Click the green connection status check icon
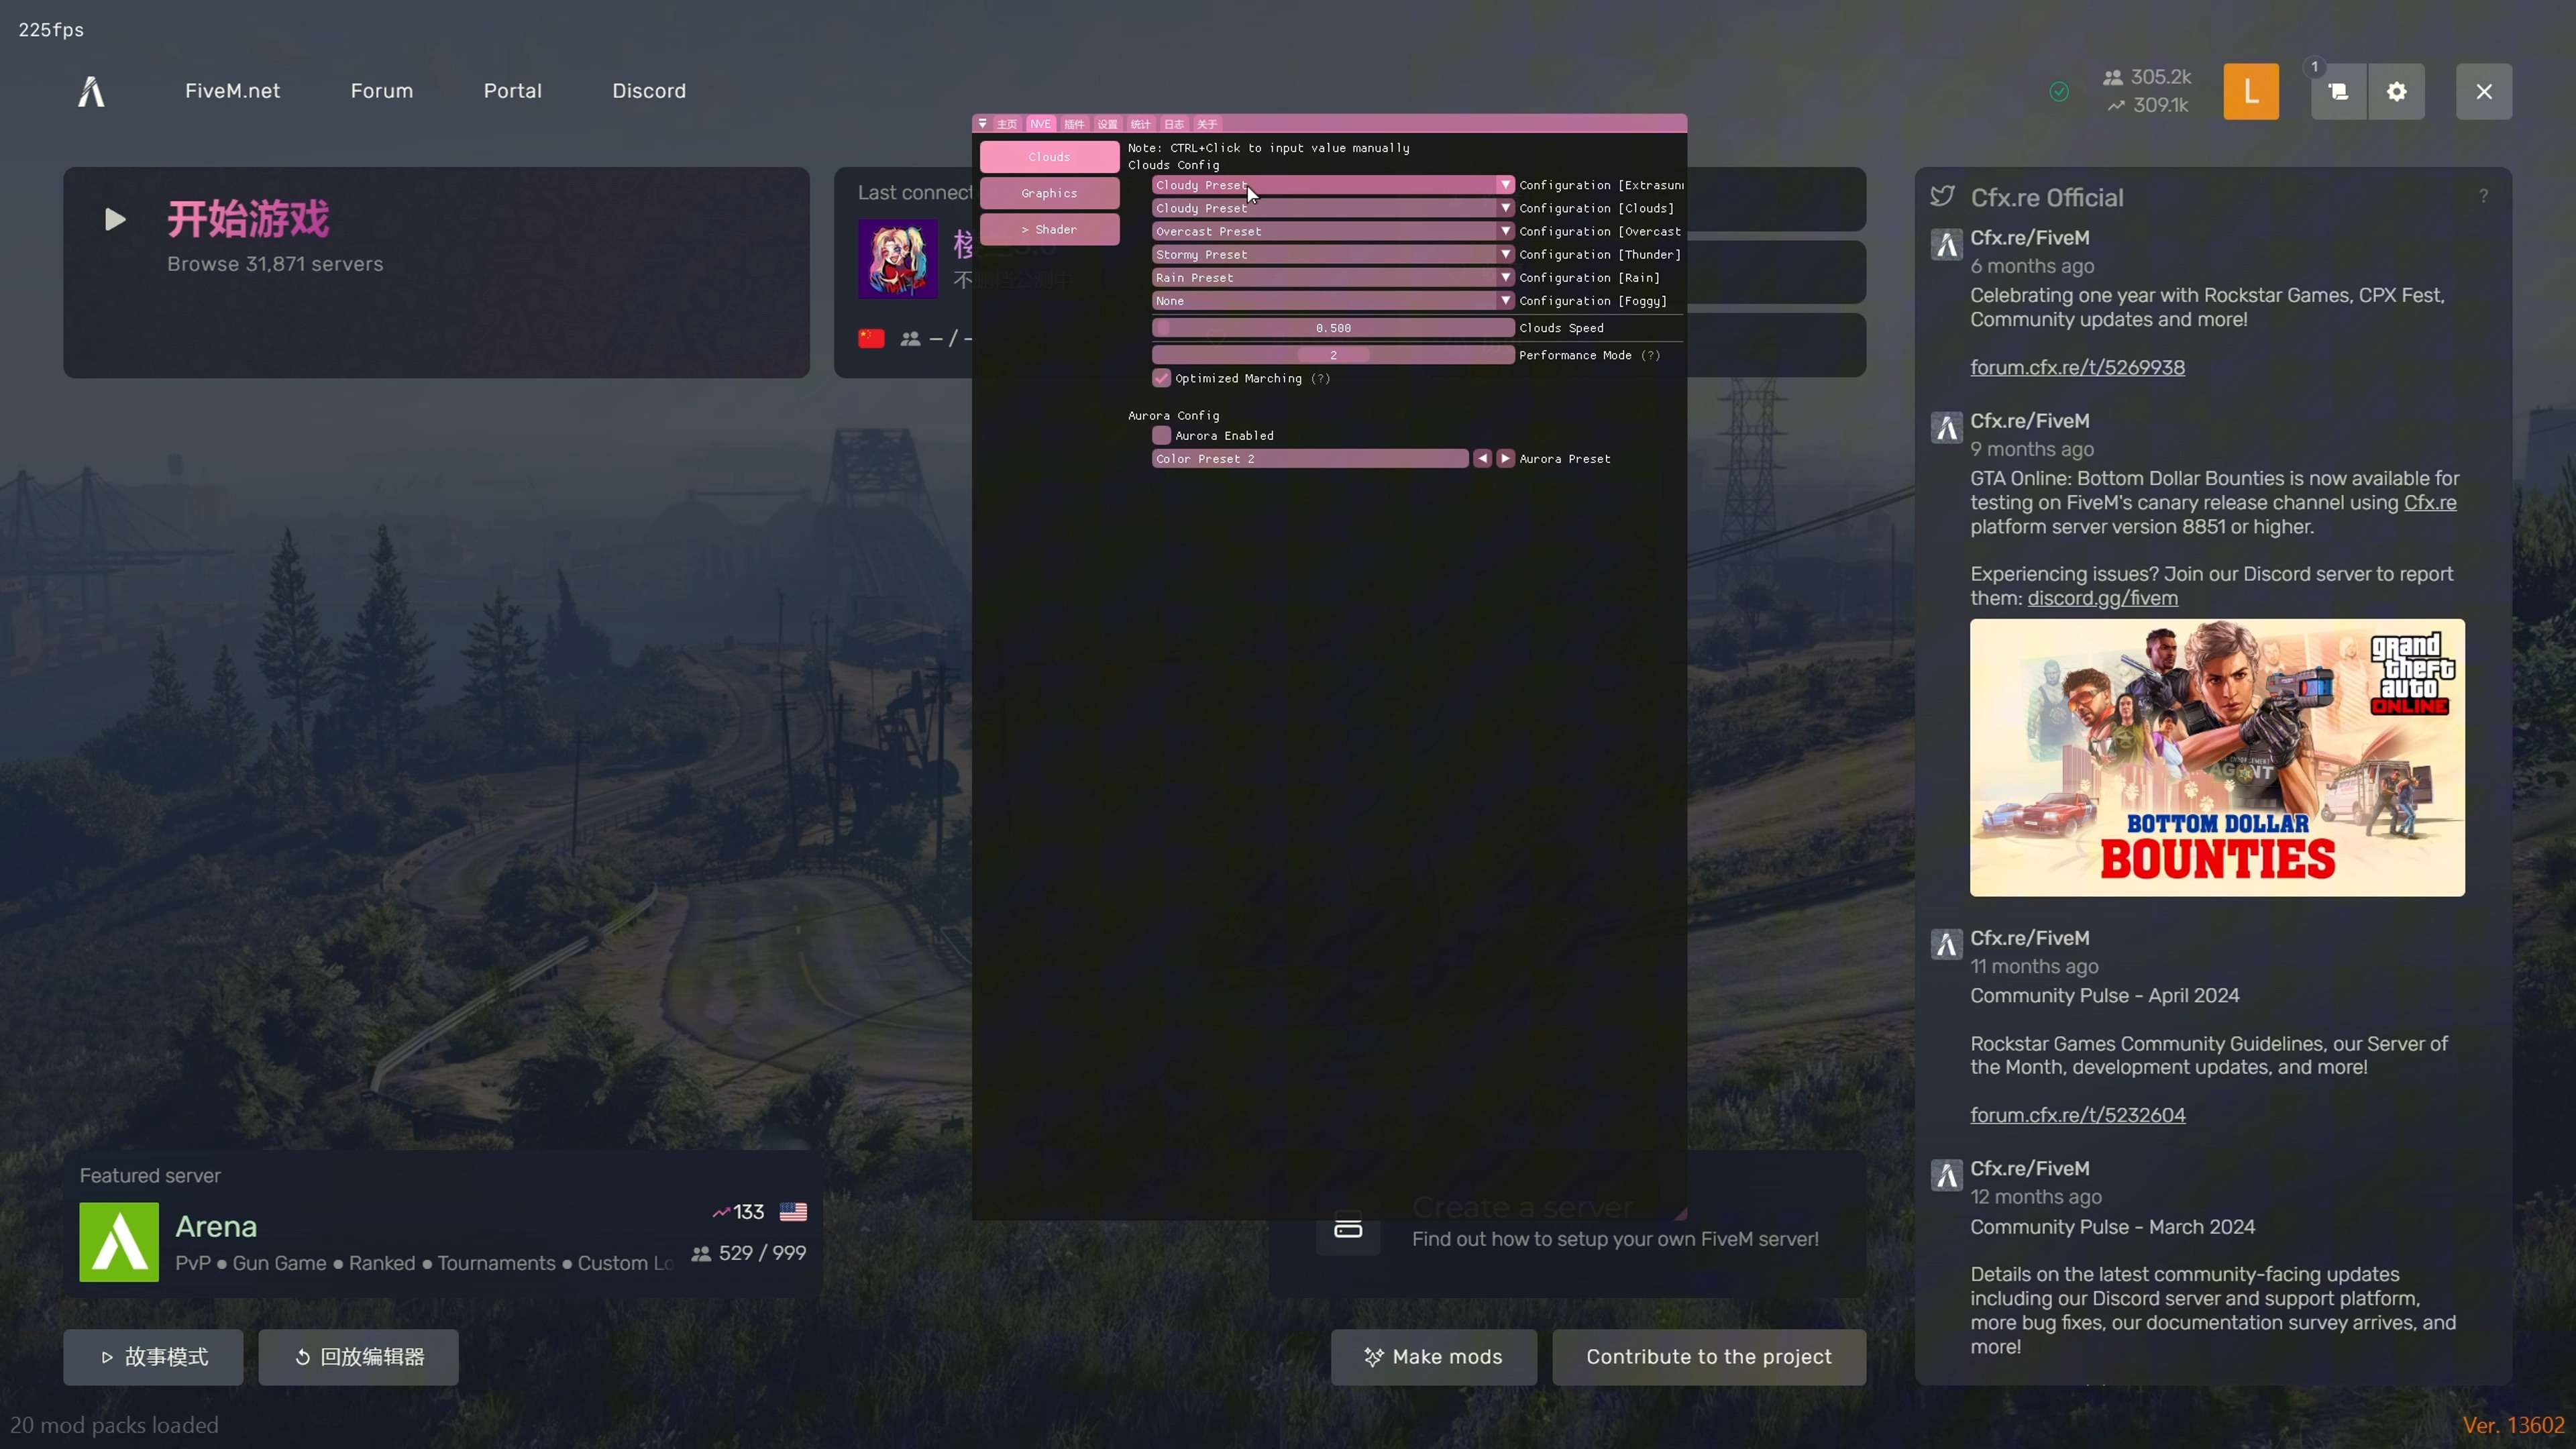 tap(2059, 92)
